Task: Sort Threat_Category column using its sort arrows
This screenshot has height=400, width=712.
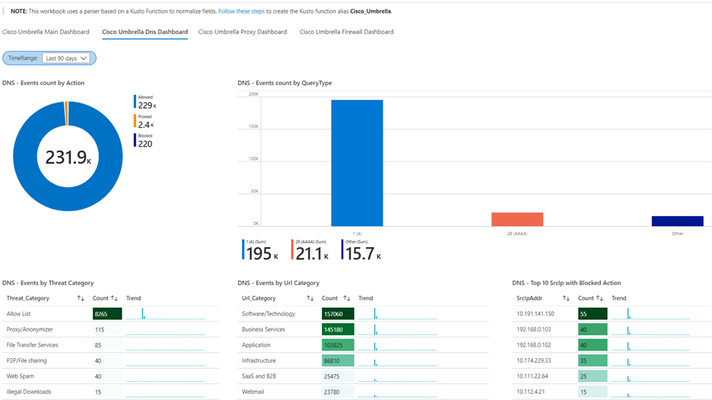Action: [81, 298]
